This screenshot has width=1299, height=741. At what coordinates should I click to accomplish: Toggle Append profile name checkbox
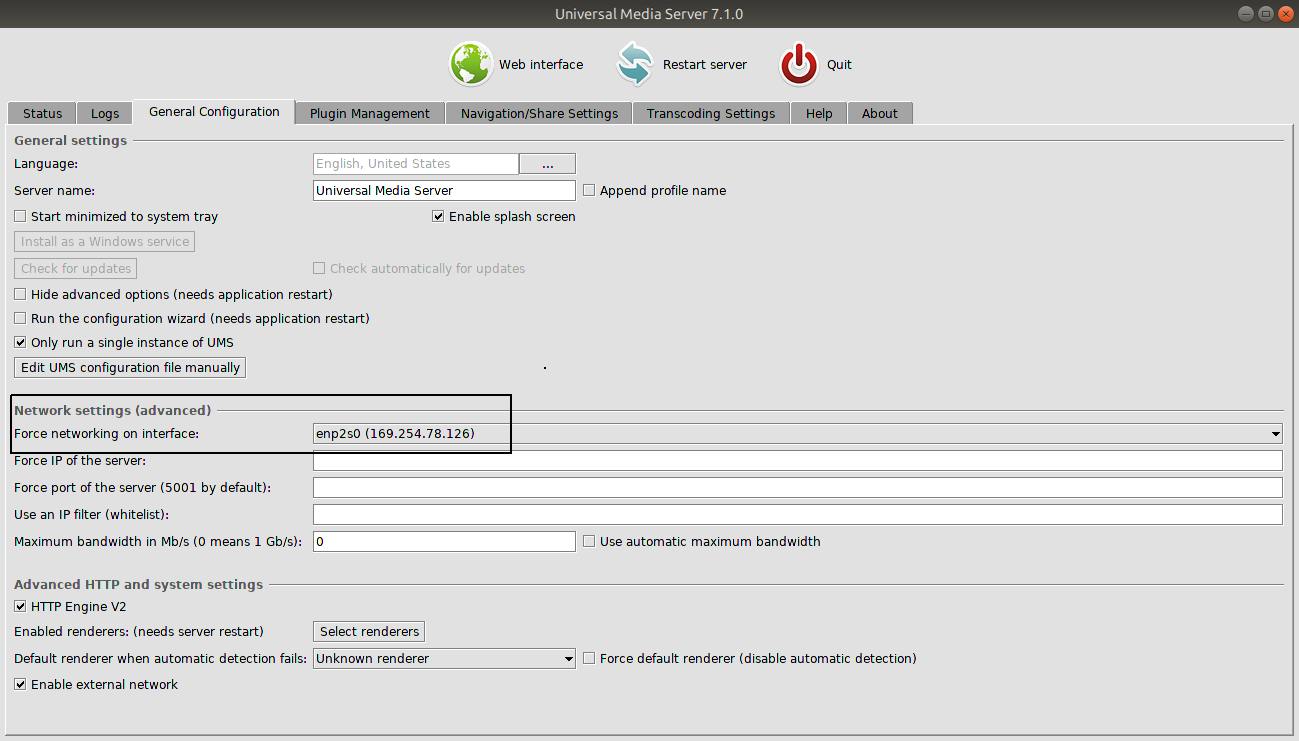click(x=589, y=190)
